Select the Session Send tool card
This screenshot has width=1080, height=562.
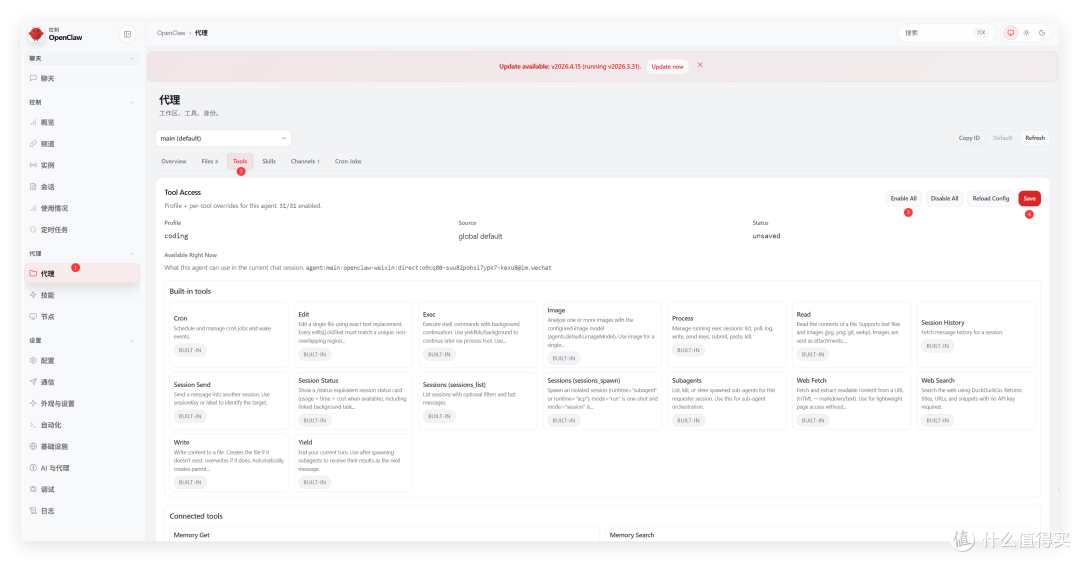[228, 401]
